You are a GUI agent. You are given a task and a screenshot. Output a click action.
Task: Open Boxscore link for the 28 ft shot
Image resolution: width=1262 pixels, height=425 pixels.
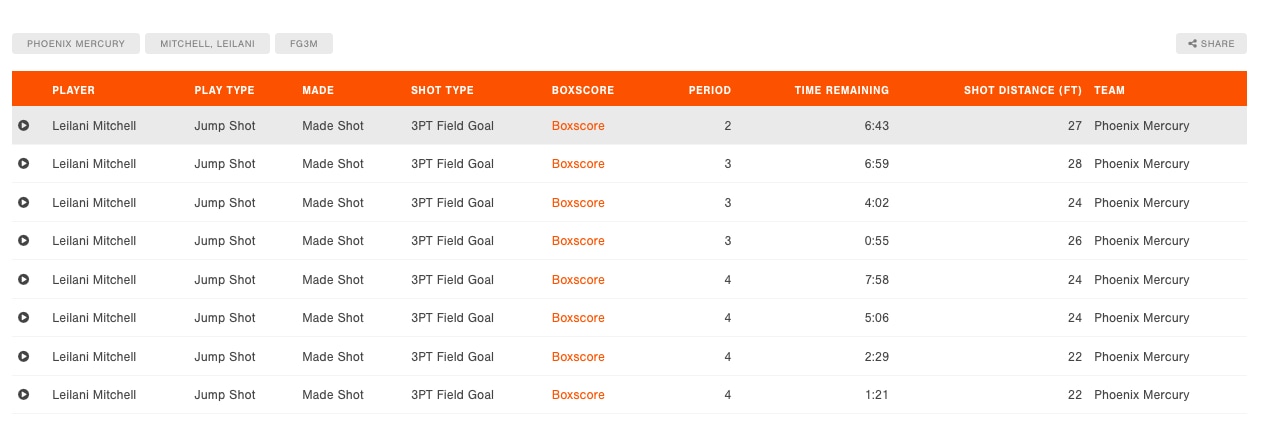(x=578, y=164)
